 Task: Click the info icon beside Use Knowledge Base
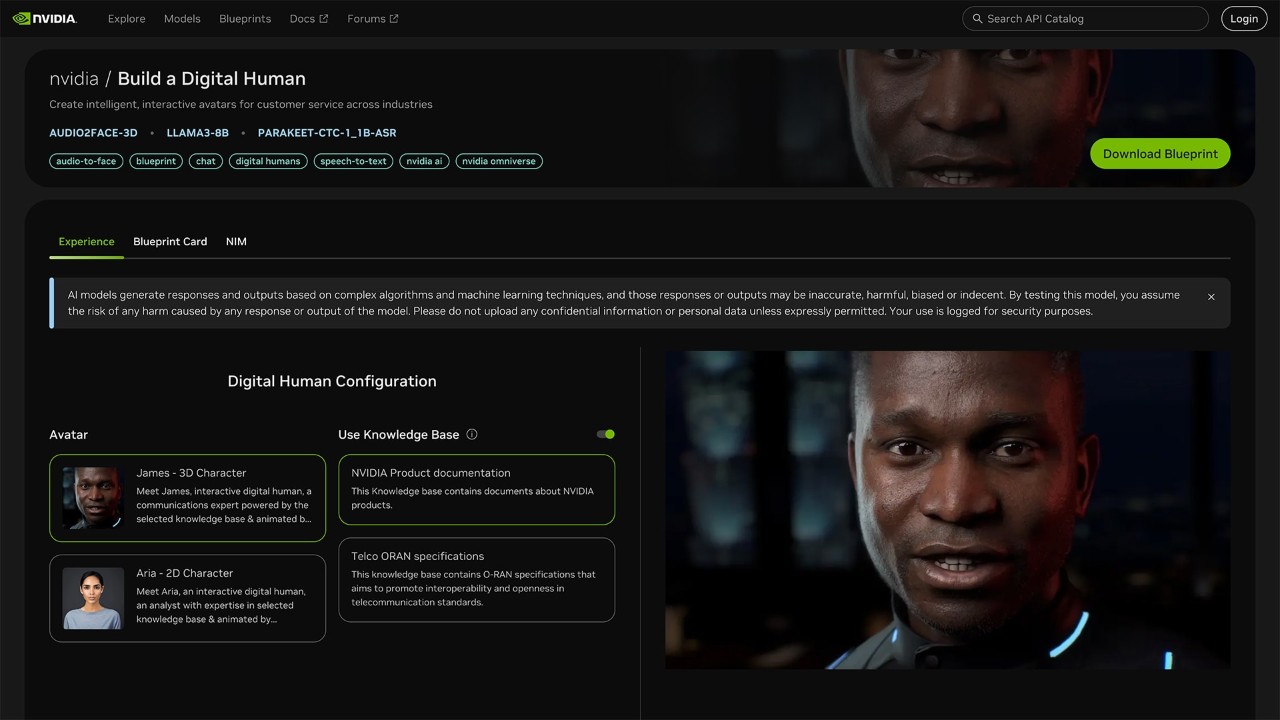(471, 434)
